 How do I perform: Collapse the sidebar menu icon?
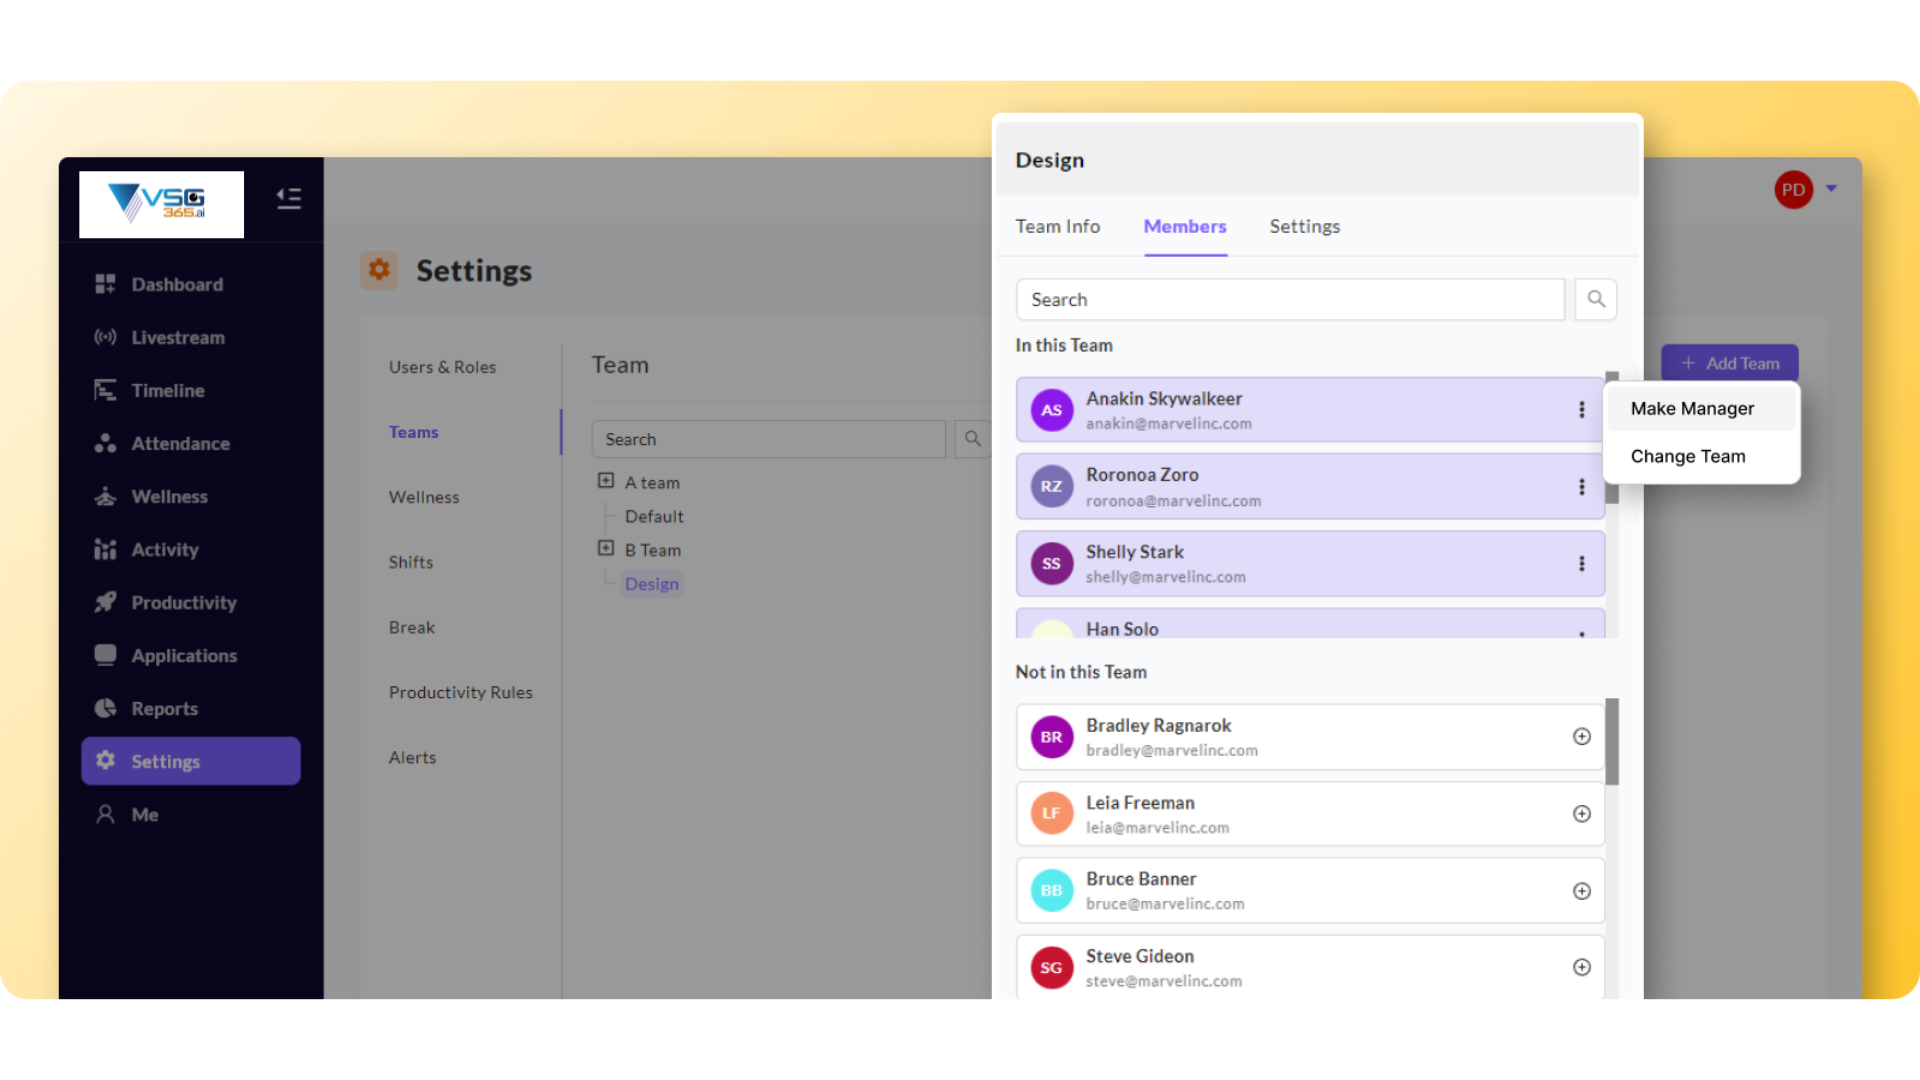289,198
